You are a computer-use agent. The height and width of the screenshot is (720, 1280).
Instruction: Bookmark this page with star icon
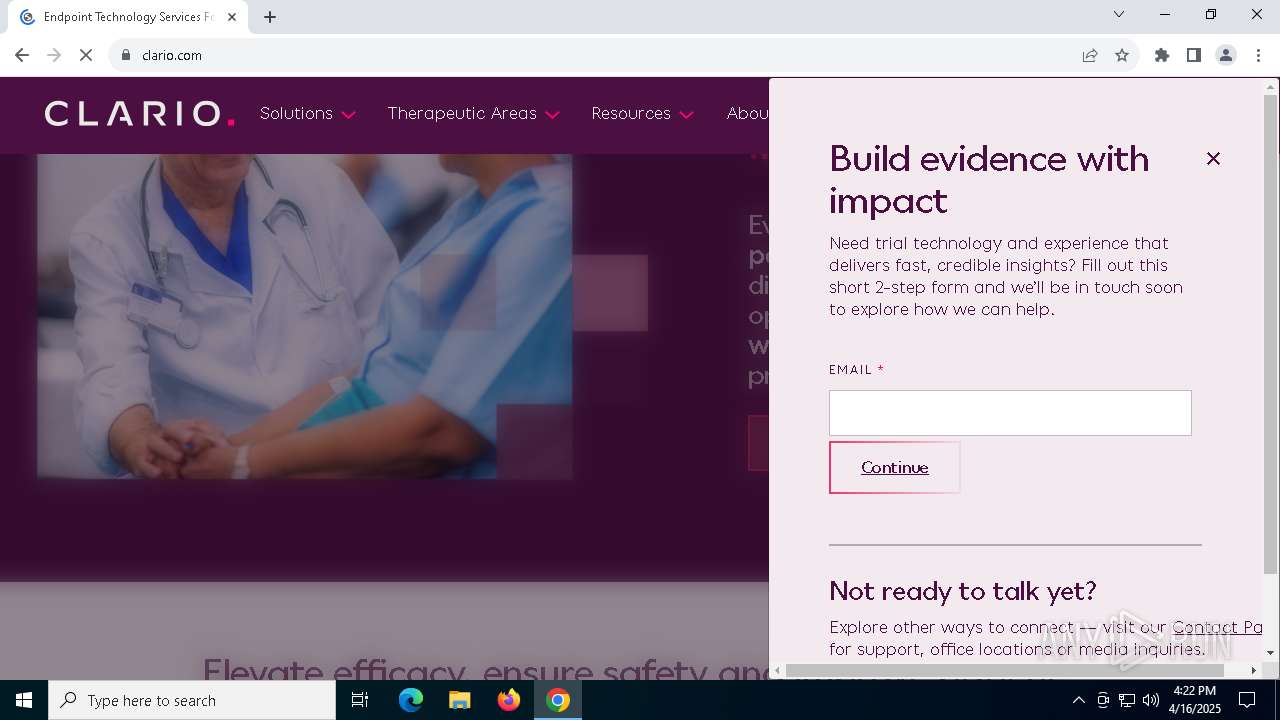[x=1122, y=55]
